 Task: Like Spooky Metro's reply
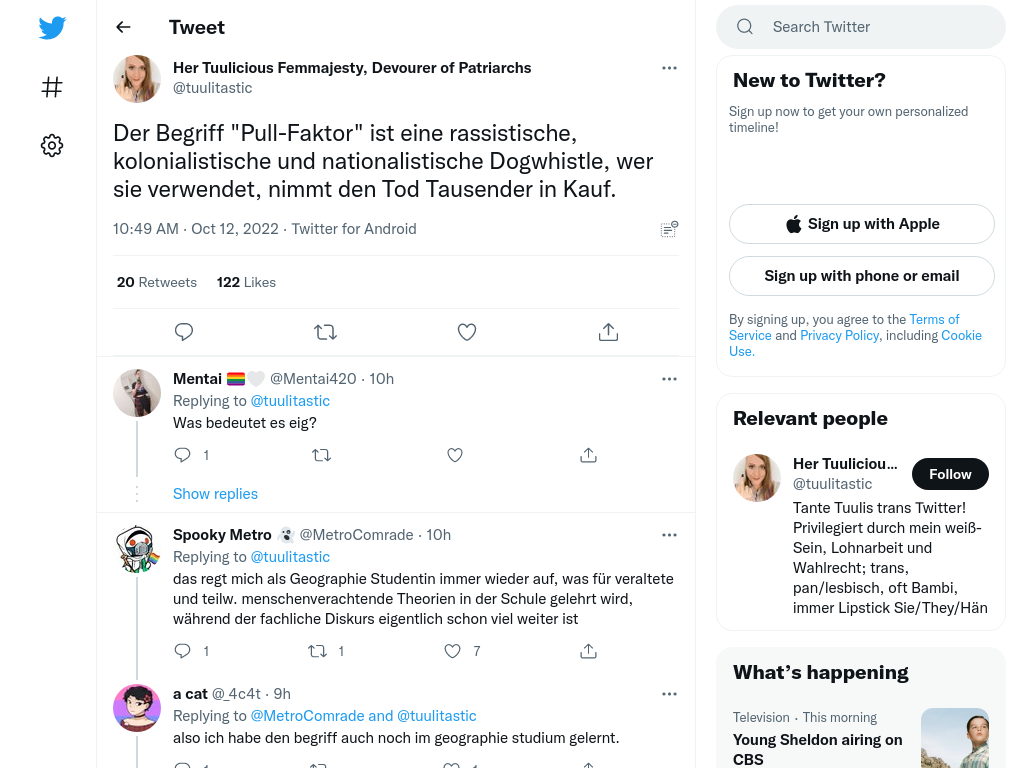click(x=452, y=650)
